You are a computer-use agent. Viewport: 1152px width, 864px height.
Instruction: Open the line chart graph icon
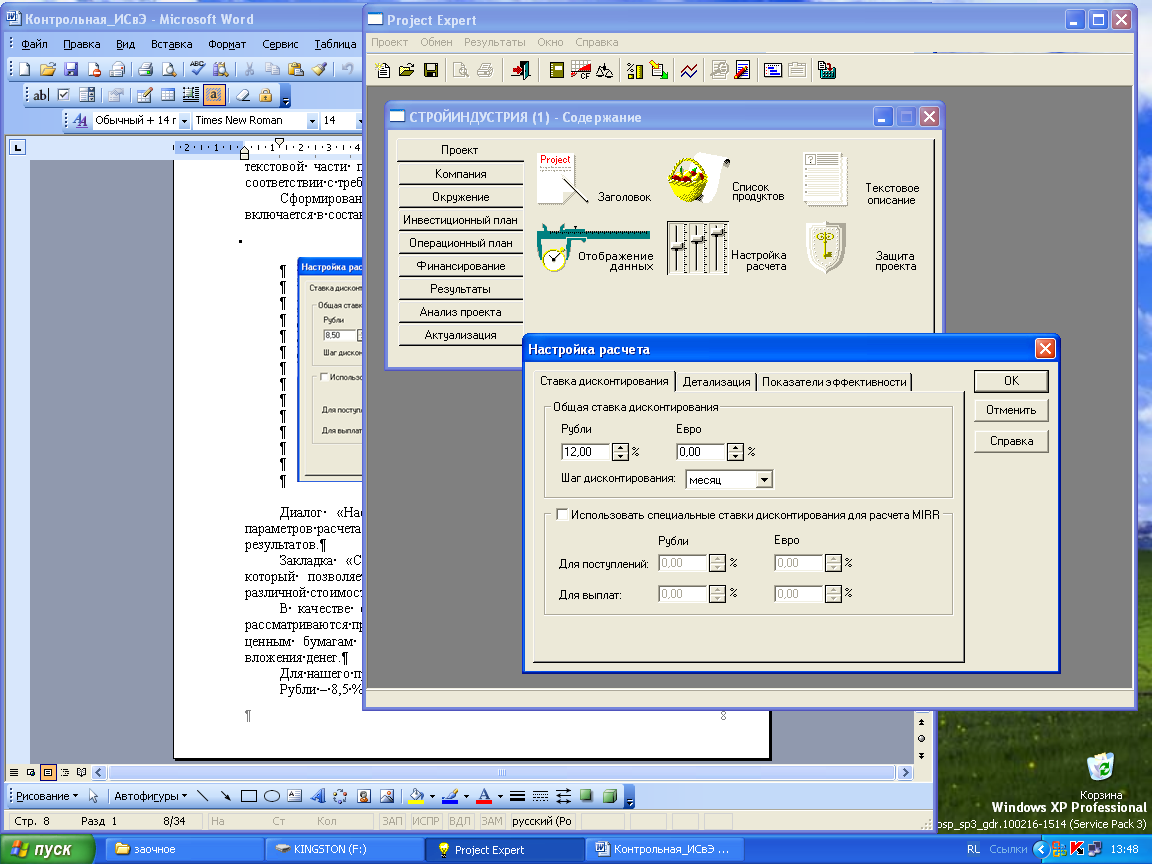[689, 71]
